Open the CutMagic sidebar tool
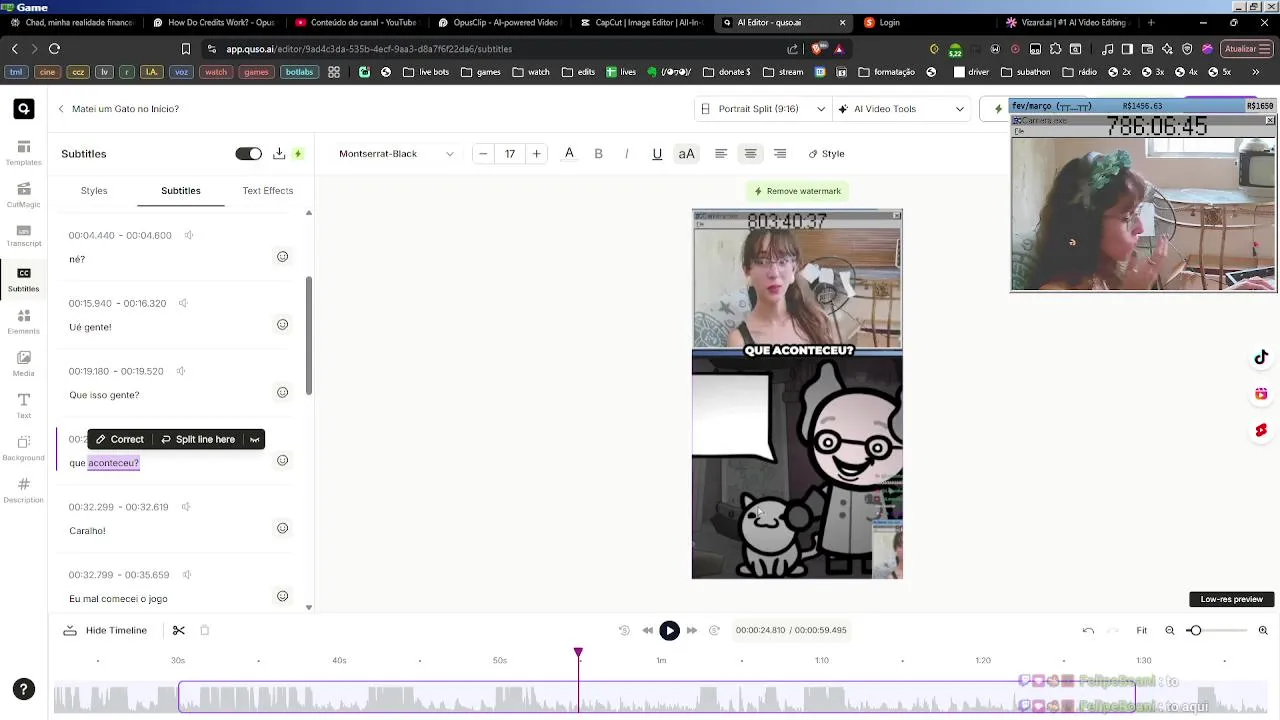1280x720 pixels. click(x=24, y=194)
